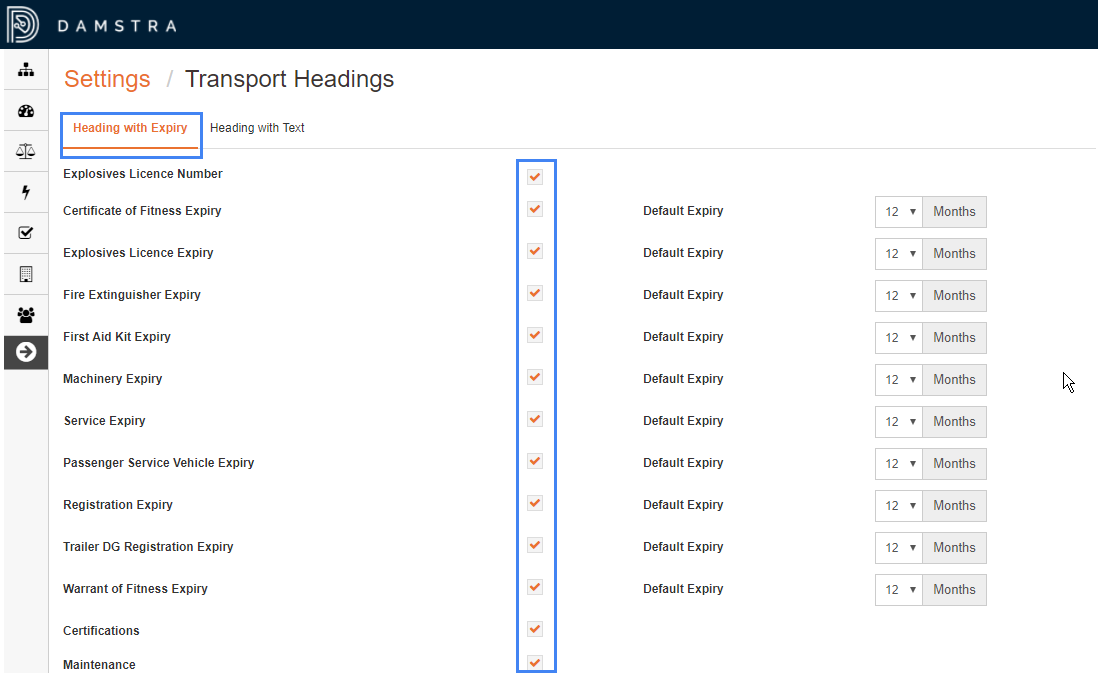Open the dashboard gauge icon in sidebar
This screenshot has height=673, width=1098.
pyautogui.click(x=26, y=111)
